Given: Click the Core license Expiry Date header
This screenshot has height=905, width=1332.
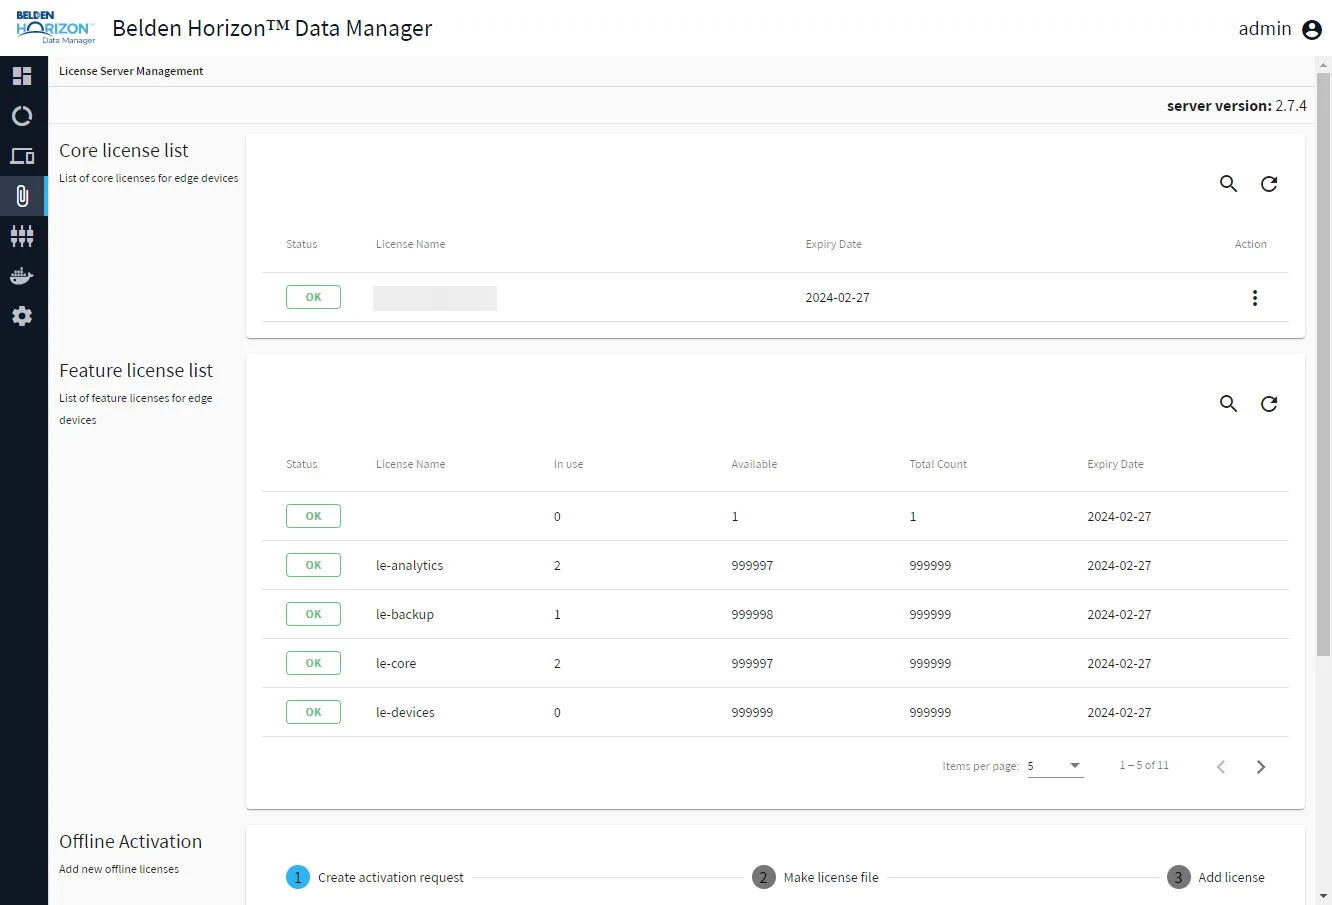Looking at the screenshot, I should pyautogui.click(x=833, y=244).
